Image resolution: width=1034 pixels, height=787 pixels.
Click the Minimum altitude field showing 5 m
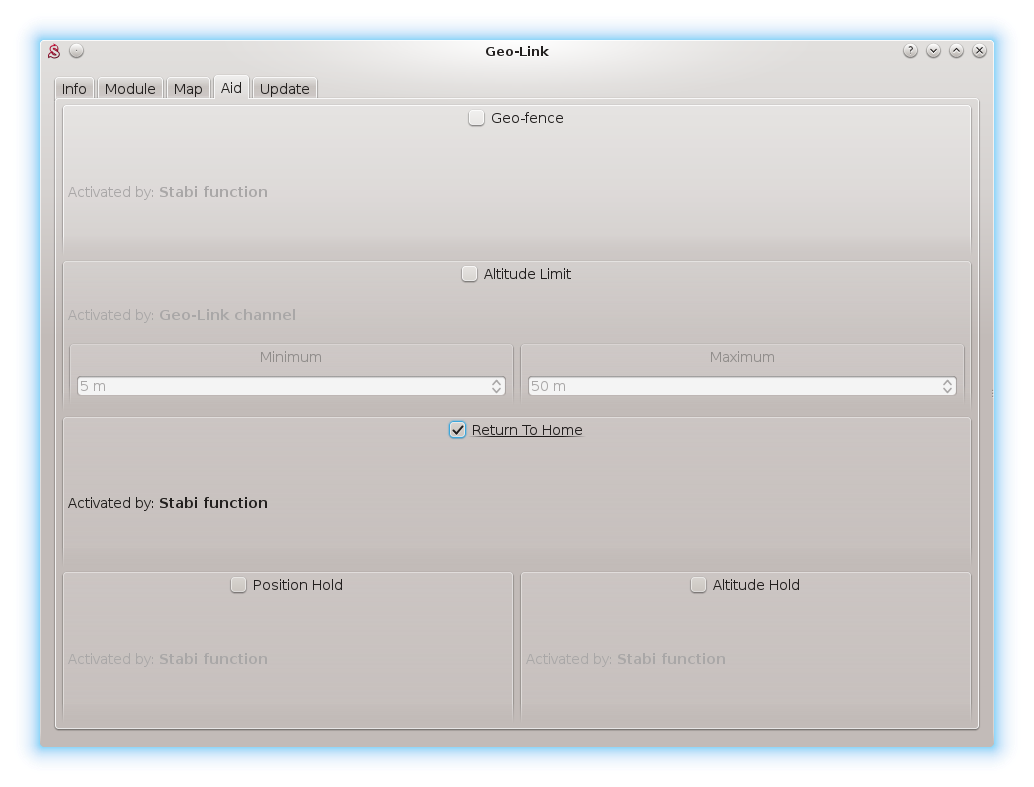click(280, 386)
